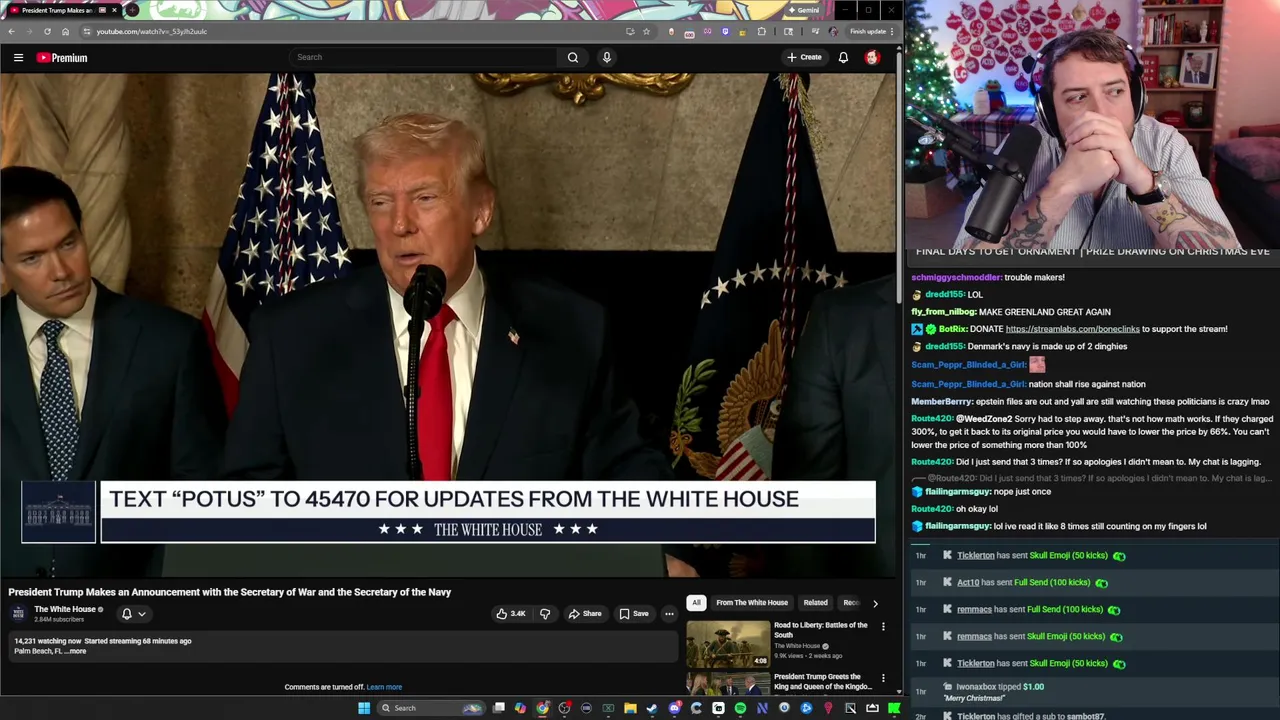Open more actions ellipsis under video
This screenshot has height=720, width=1280.
pos(669,614)
